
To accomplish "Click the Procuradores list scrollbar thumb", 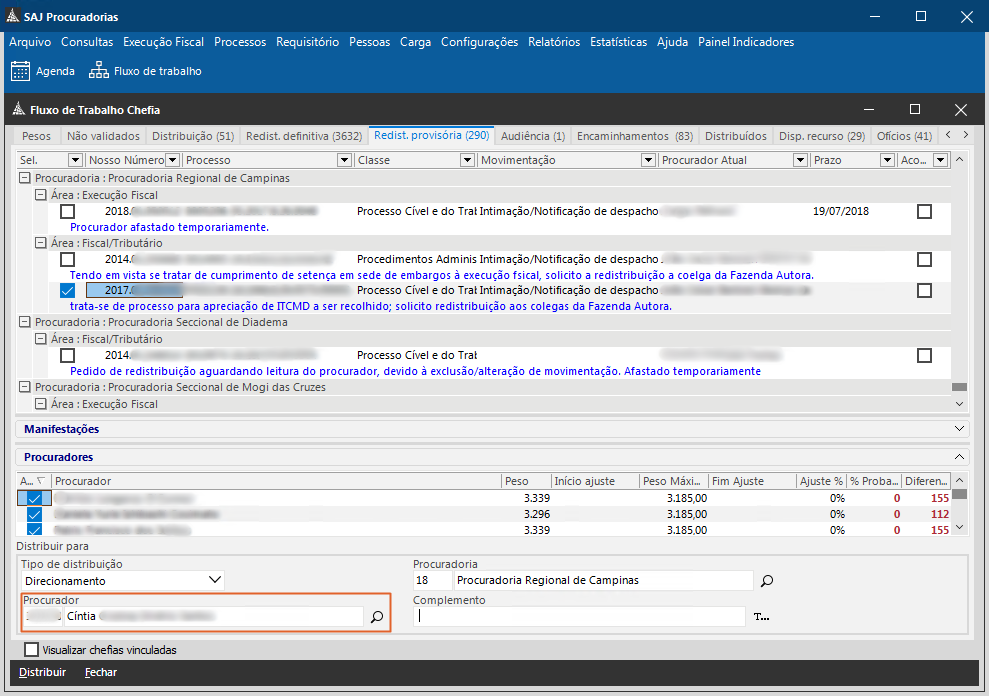I will click(959, 494).
